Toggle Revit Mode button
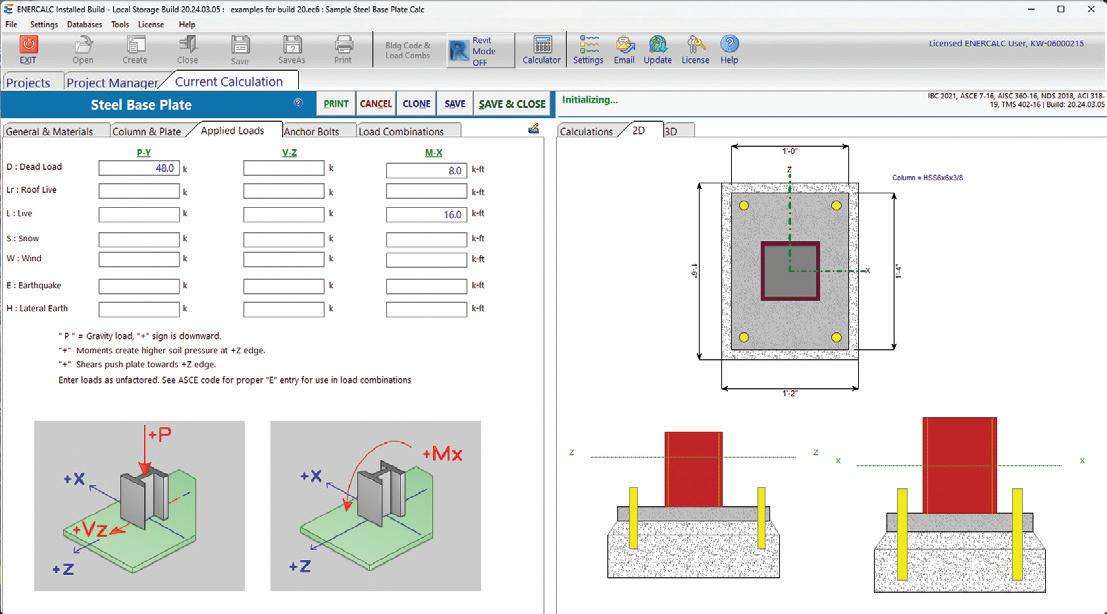Image resolution: width=1107 pixels, height=614 pixels. 480,51
